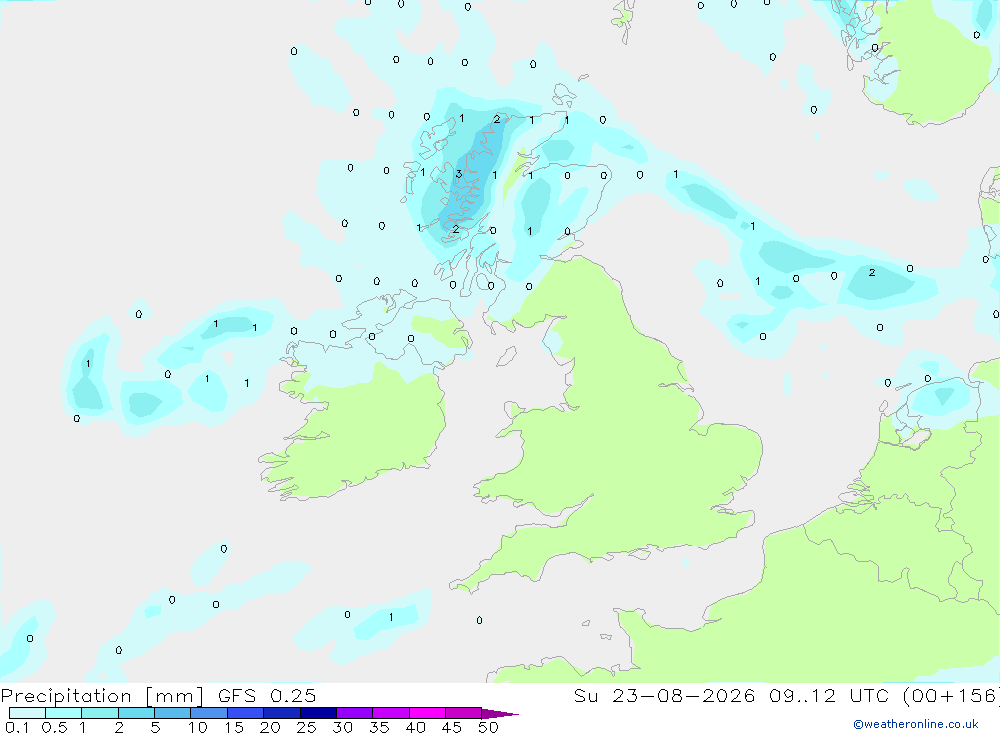Click the weatheronline.co.uk link
The image size is (1000, 733).
(916, 724)
